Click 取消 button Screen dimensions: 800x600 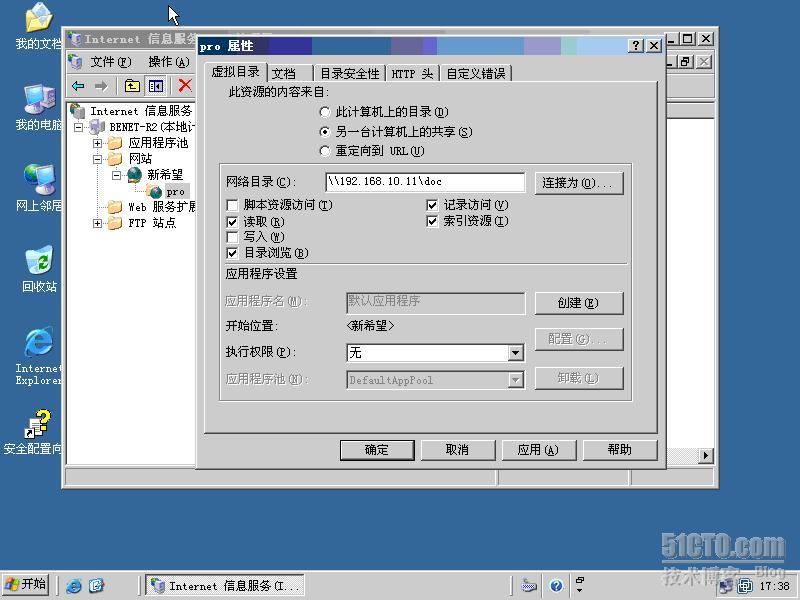[x=457, y=449]
